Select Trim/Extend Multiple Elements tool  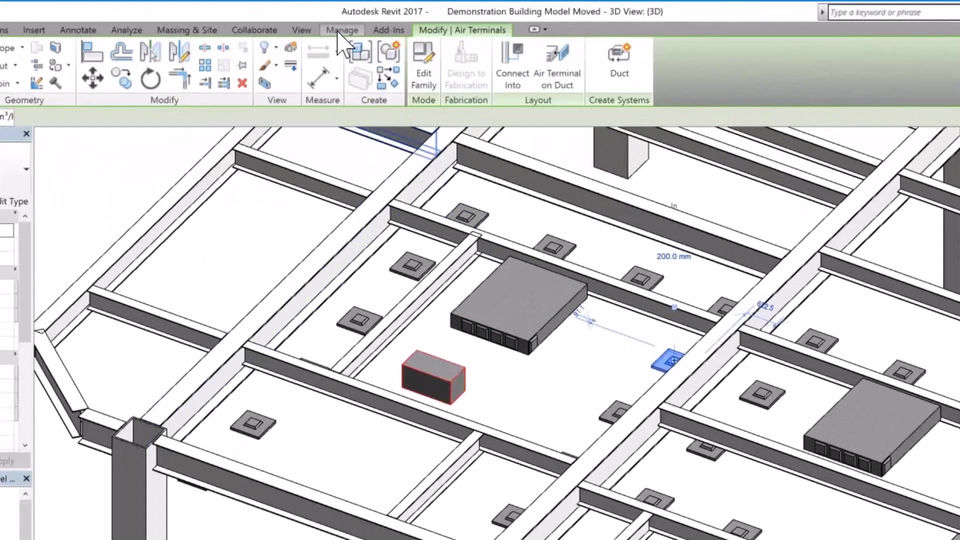[x=223, y=83]
